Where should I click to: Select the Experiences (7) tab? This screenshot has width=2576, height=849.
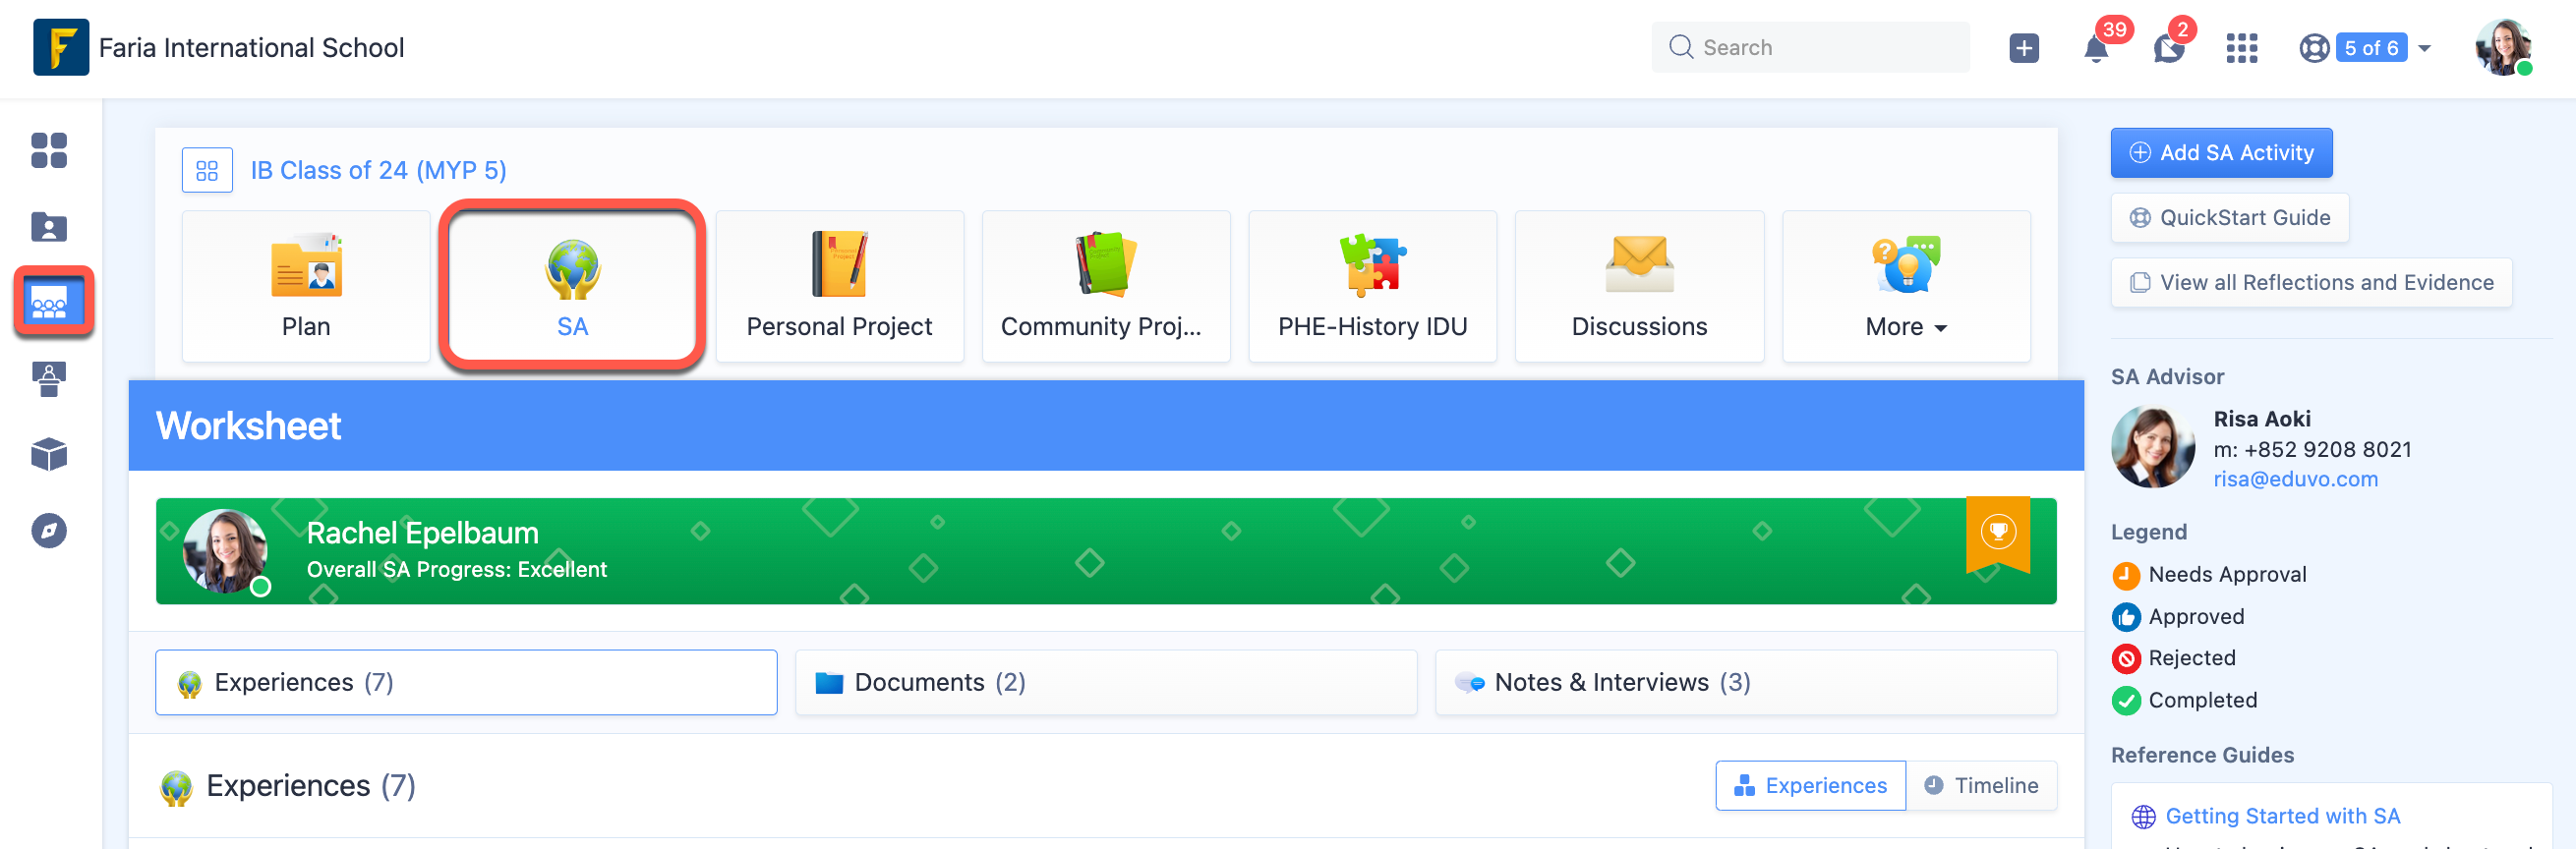[466, 682]
